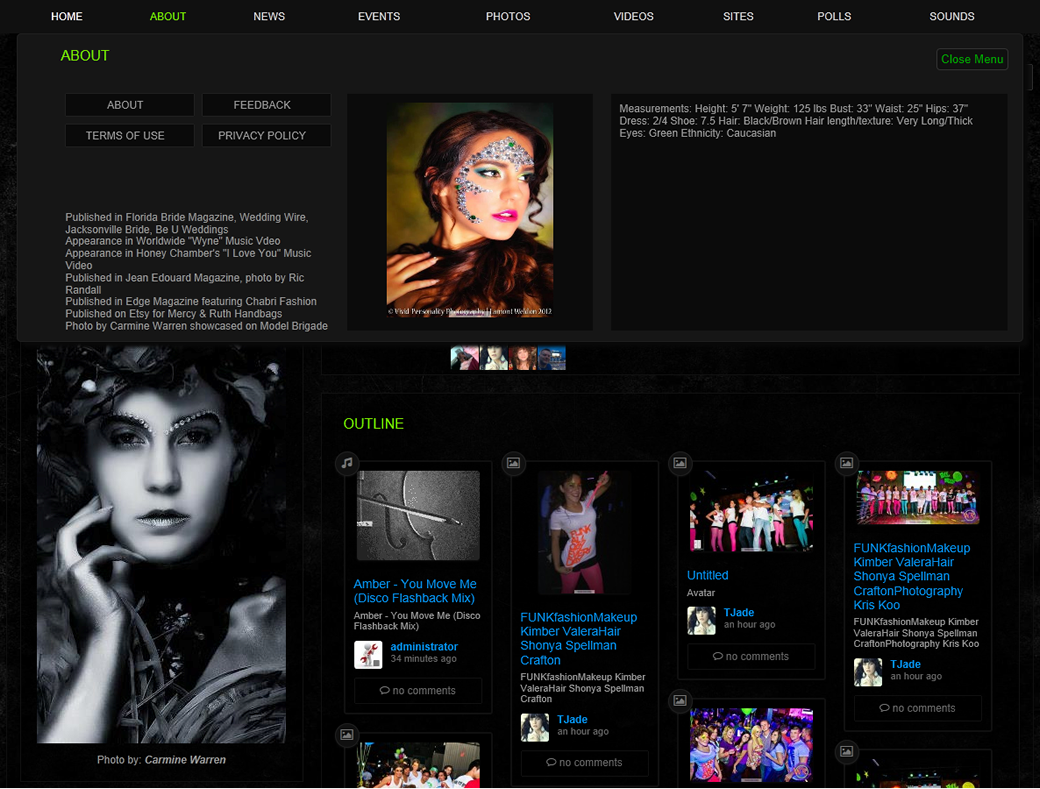The image size is (1040, 789).
Task: Click 'no comments' under the Amber track
Action: 418,690
